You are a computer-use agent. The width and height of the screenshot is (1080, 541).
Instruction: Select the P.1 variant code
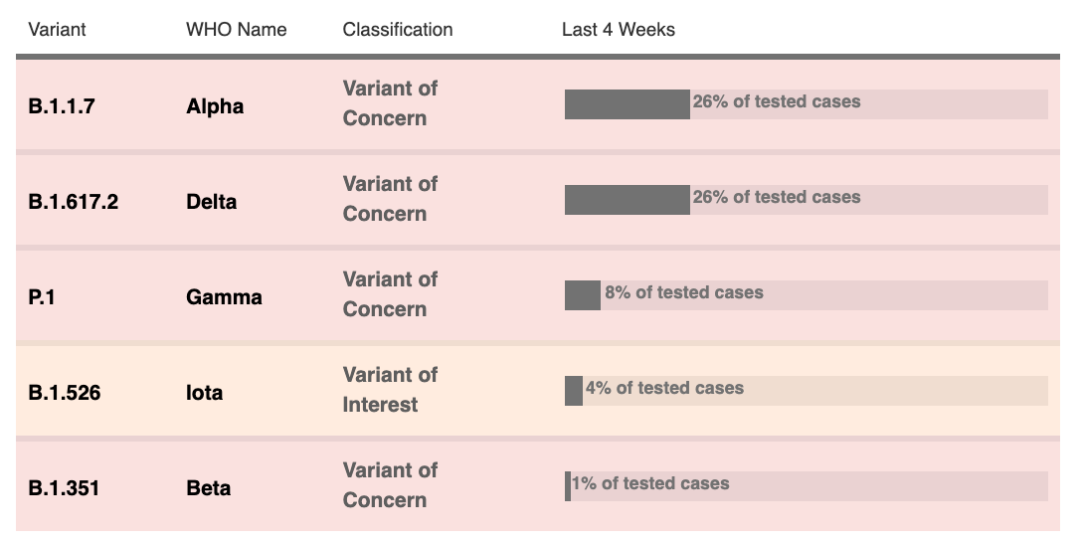pyautogui.click(x=41, y=297)
